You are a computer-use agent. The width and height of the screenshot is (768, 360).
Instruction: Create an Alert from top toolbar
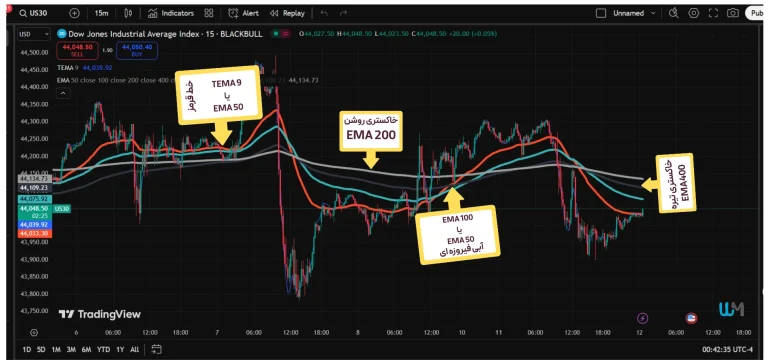[243, 13]
